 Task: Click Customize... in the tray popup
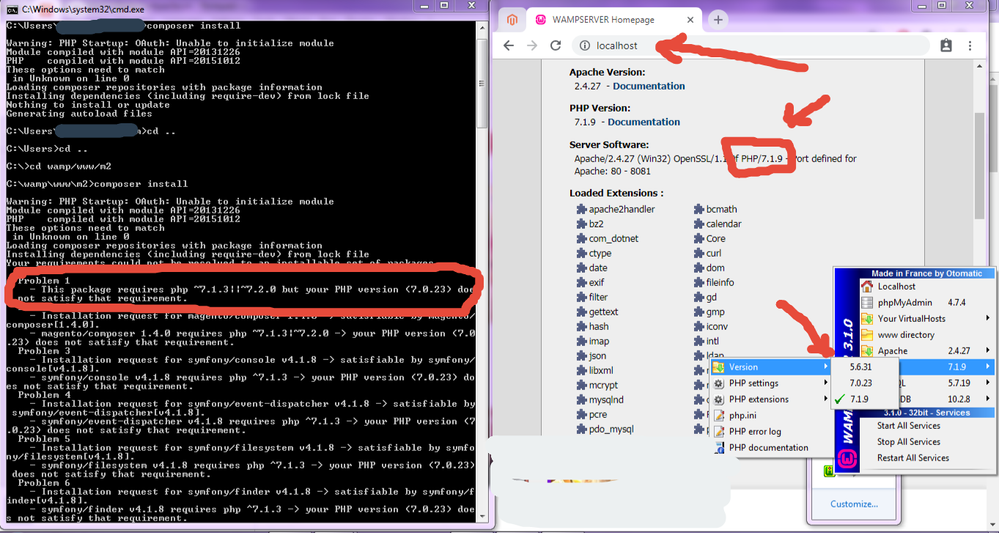pos(854,504)
